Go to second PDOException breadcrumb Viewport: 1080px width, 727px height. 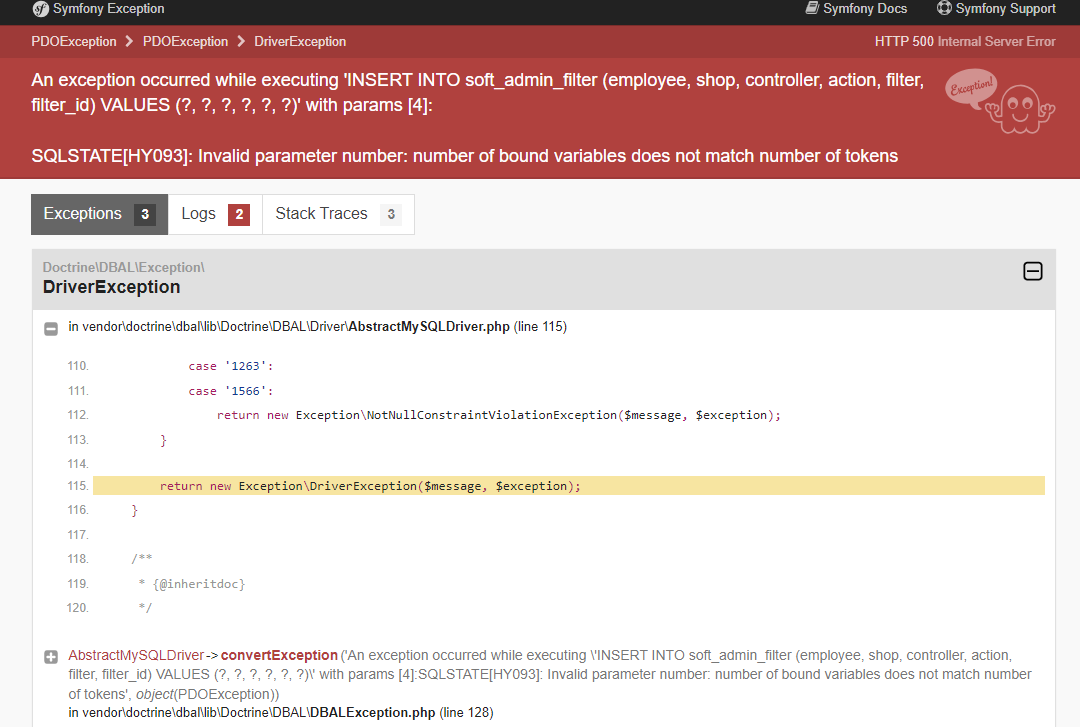185,41
